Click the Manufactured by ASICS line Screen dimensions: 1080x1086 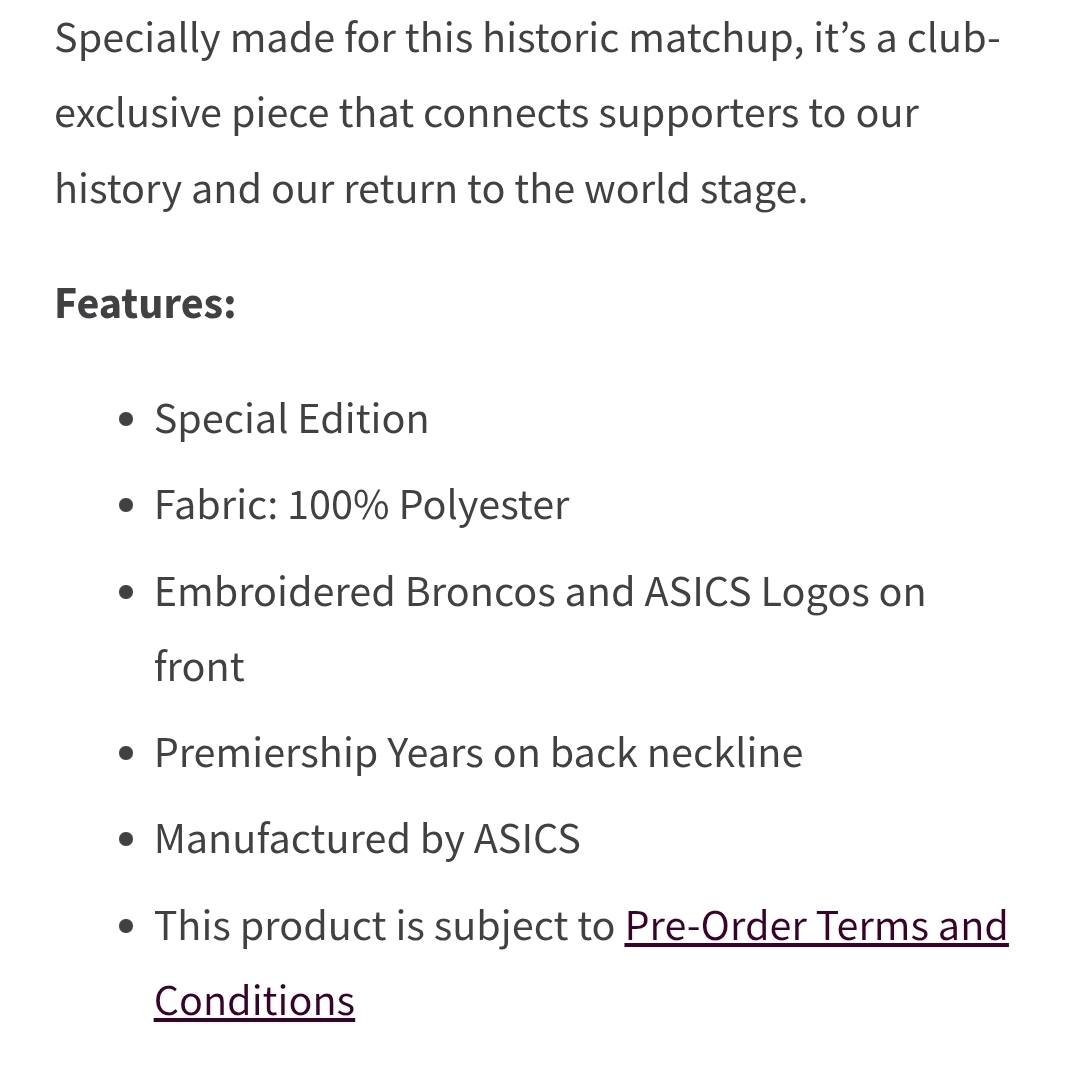pyautogui.click(x=367, y=839)
